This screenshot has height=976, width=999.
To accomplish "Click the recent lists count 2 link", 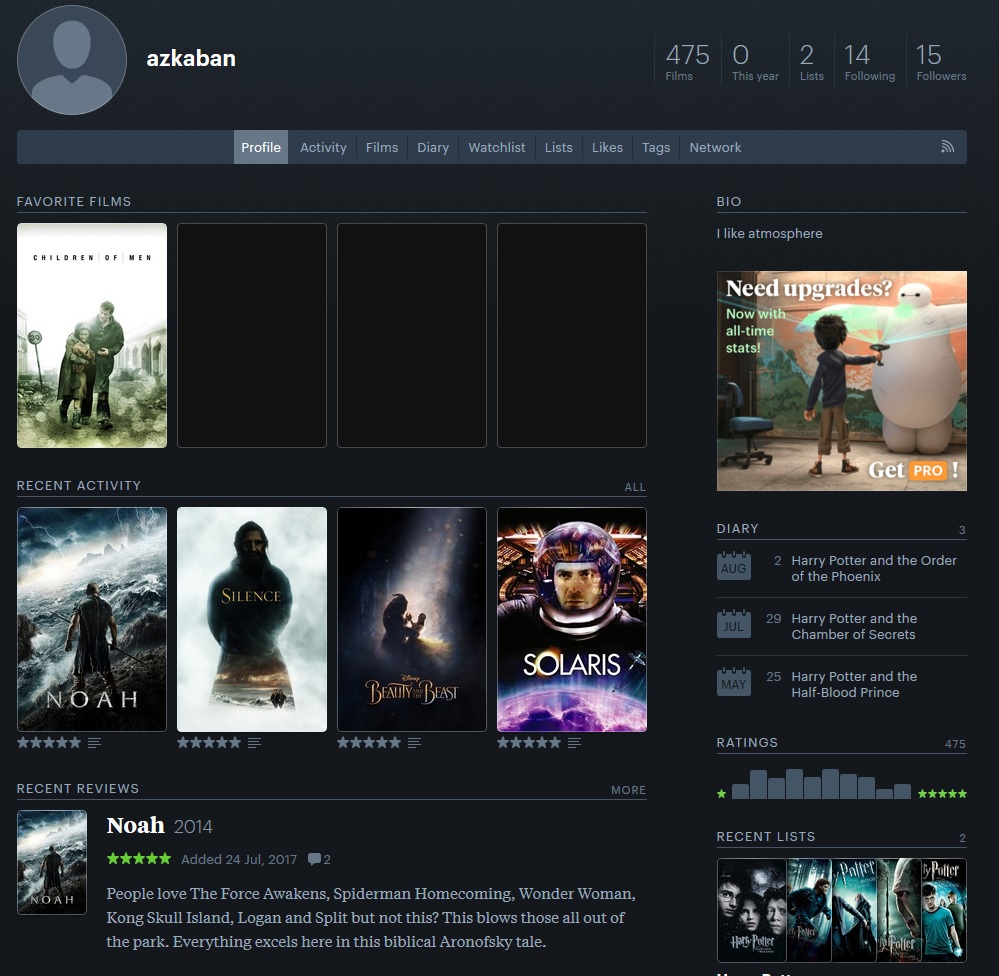I will pyautogui.click(x=962, y=838).
